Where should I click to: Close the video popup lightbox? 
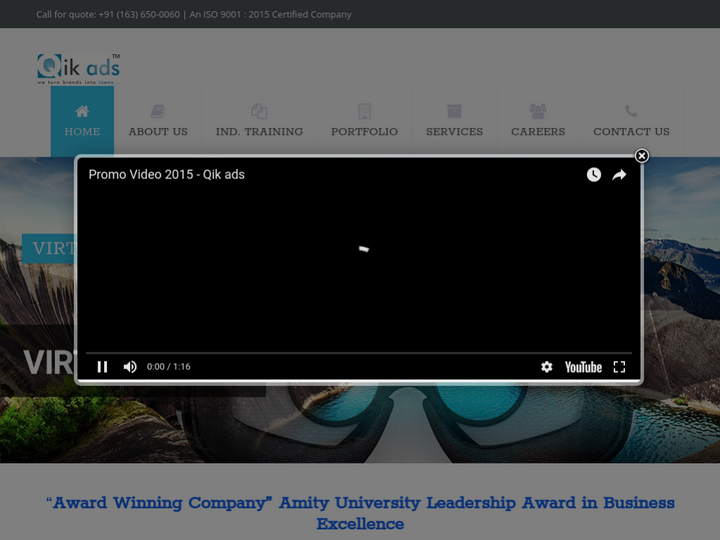tap(642, 156)
